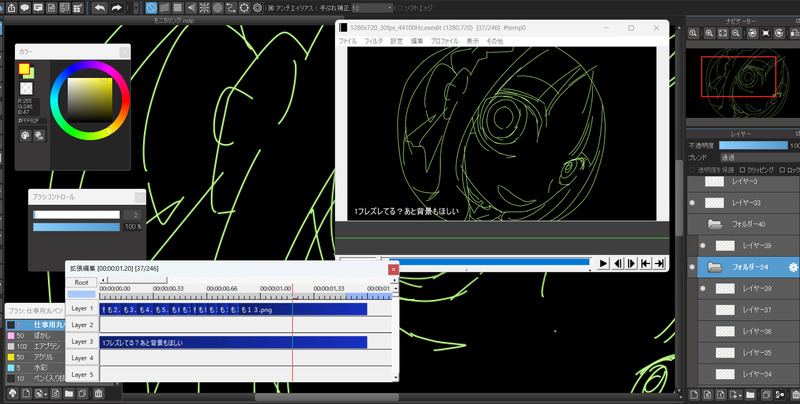Click the gear icon on フォルダー24
The height and width of the screenshot is (404, 800).
[793, 267]
